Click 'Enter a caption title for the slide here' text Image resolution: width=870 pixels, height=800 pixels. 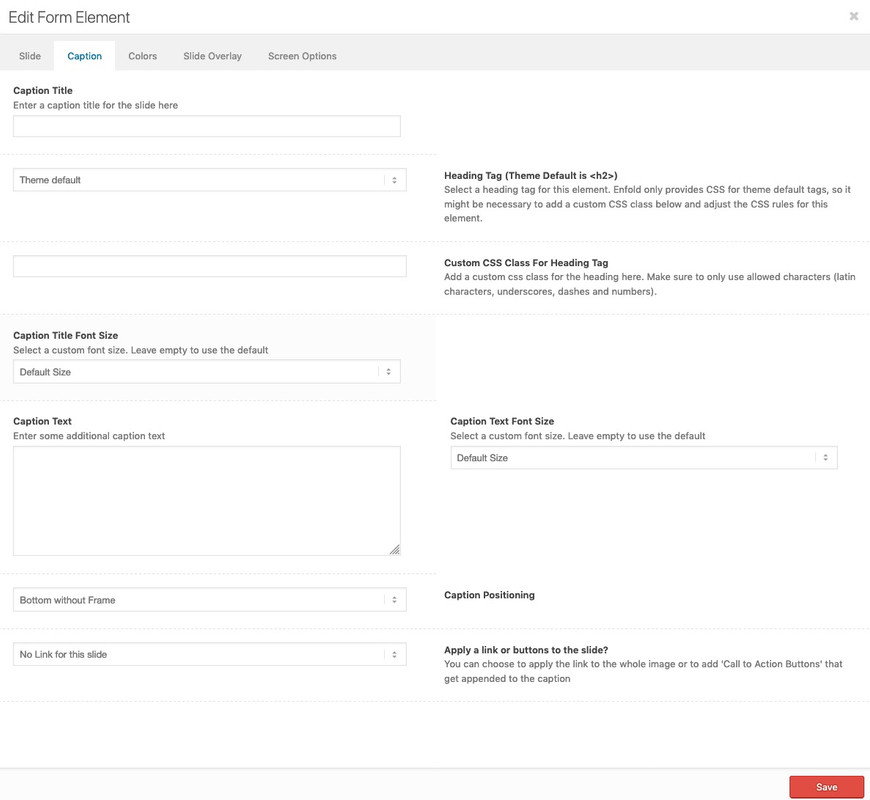pyautogui.click(x=95, y=105)
